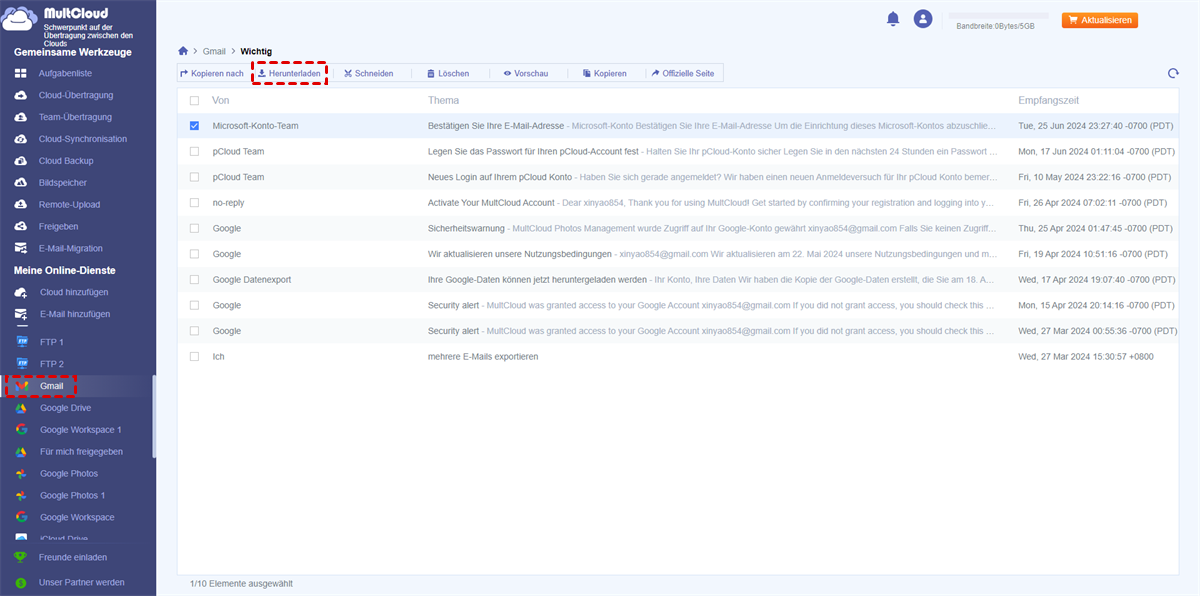Click the Unser Partner werden icon
Screen dimensions: 1200x596
point(20,582)
